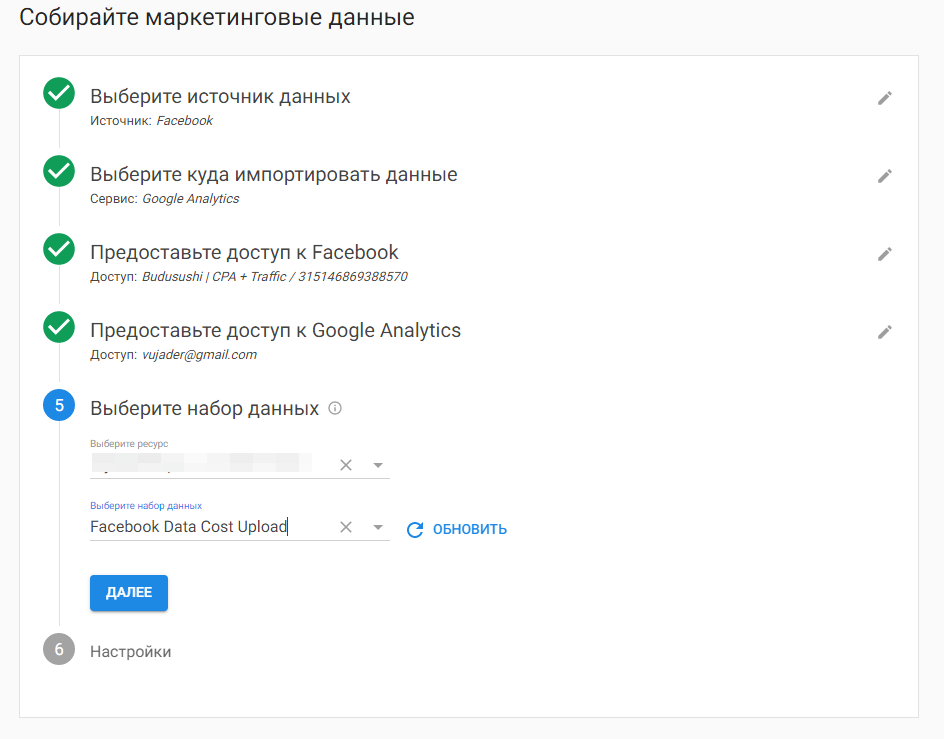Click into the 'Facebook Data Cost Upload' field
This screenshot has width=944, height=739.
coord(205,527)
